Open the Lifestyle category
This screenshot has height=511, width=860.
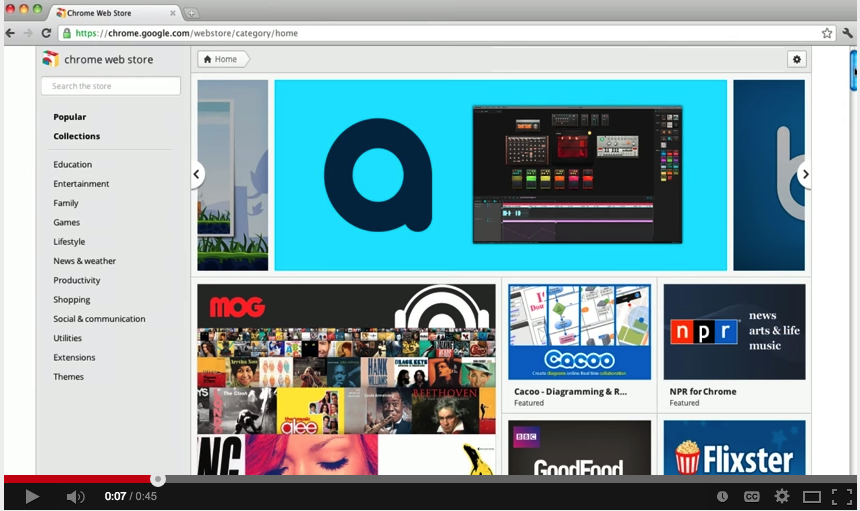[69, 242]
